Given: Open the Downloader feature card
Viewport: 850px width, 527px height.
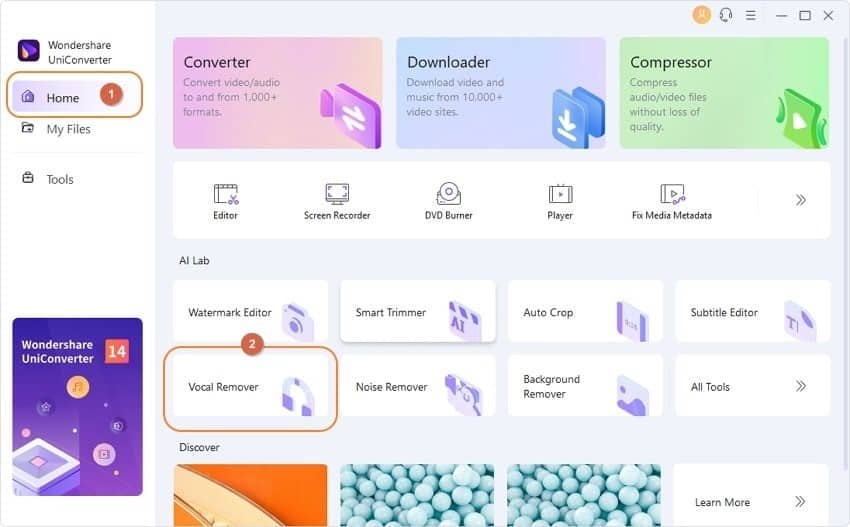Looking at the screenshot, I should 501,93.
